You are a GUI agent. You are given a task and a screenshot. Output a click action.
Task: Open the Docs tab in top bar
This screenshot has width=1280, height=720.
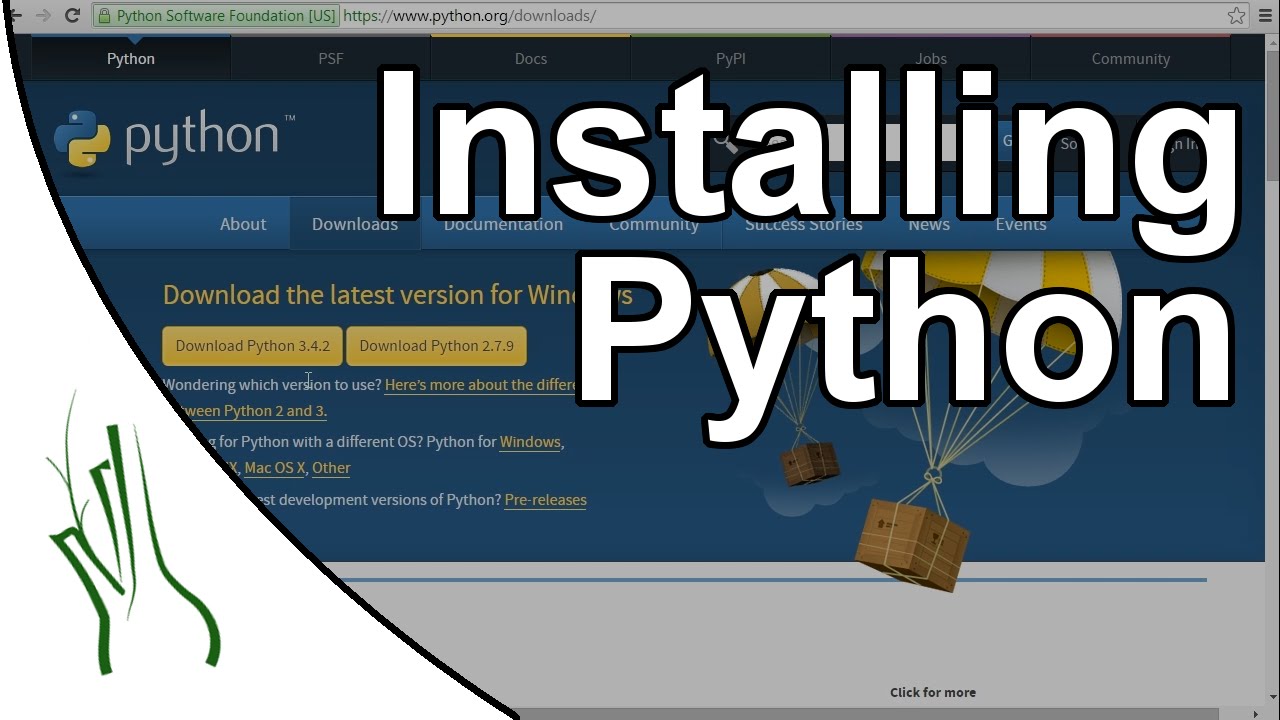click(x=531, y=58)
